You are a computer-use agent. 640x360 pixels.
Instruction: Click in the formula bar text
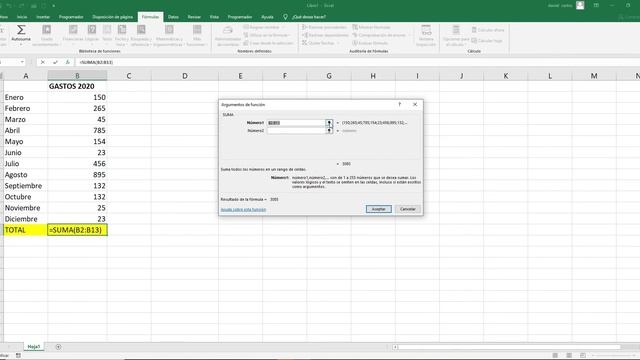96,62
